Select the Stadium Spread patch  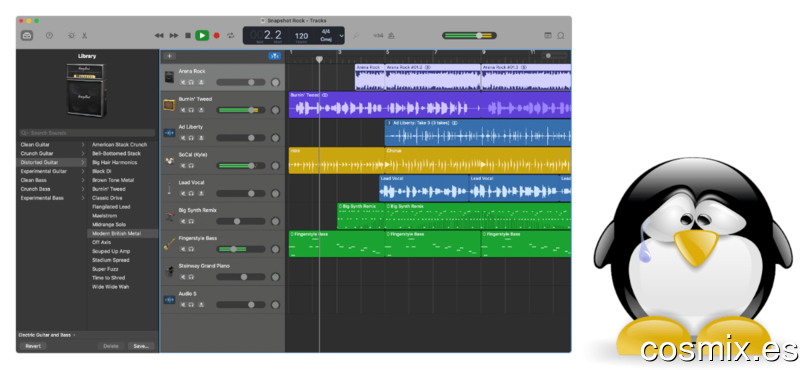point(111,260)
